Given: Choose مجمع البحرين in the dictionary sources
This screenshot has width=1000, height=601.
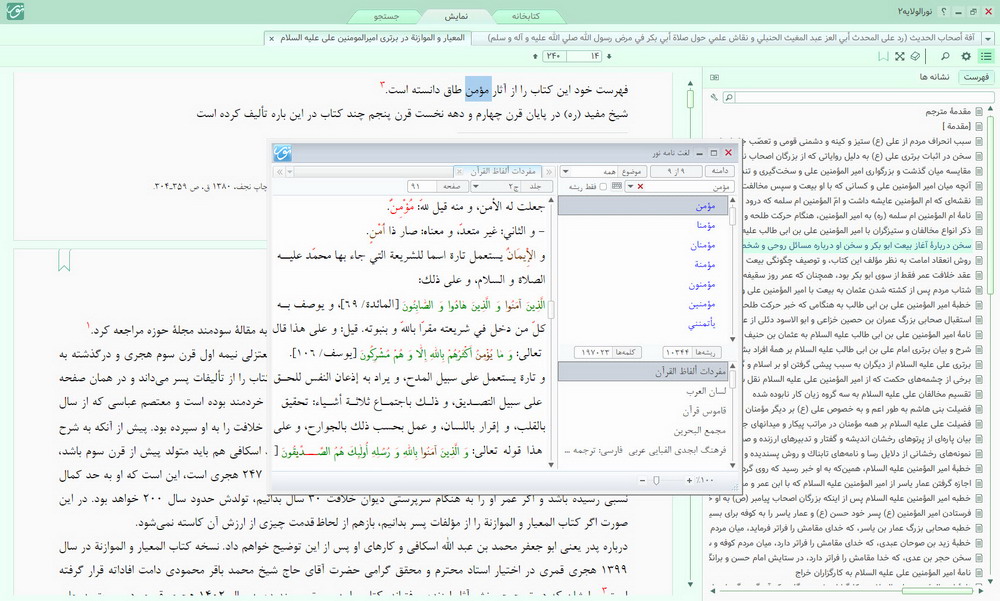Looking at the screenshot, I should pos(700,431).
